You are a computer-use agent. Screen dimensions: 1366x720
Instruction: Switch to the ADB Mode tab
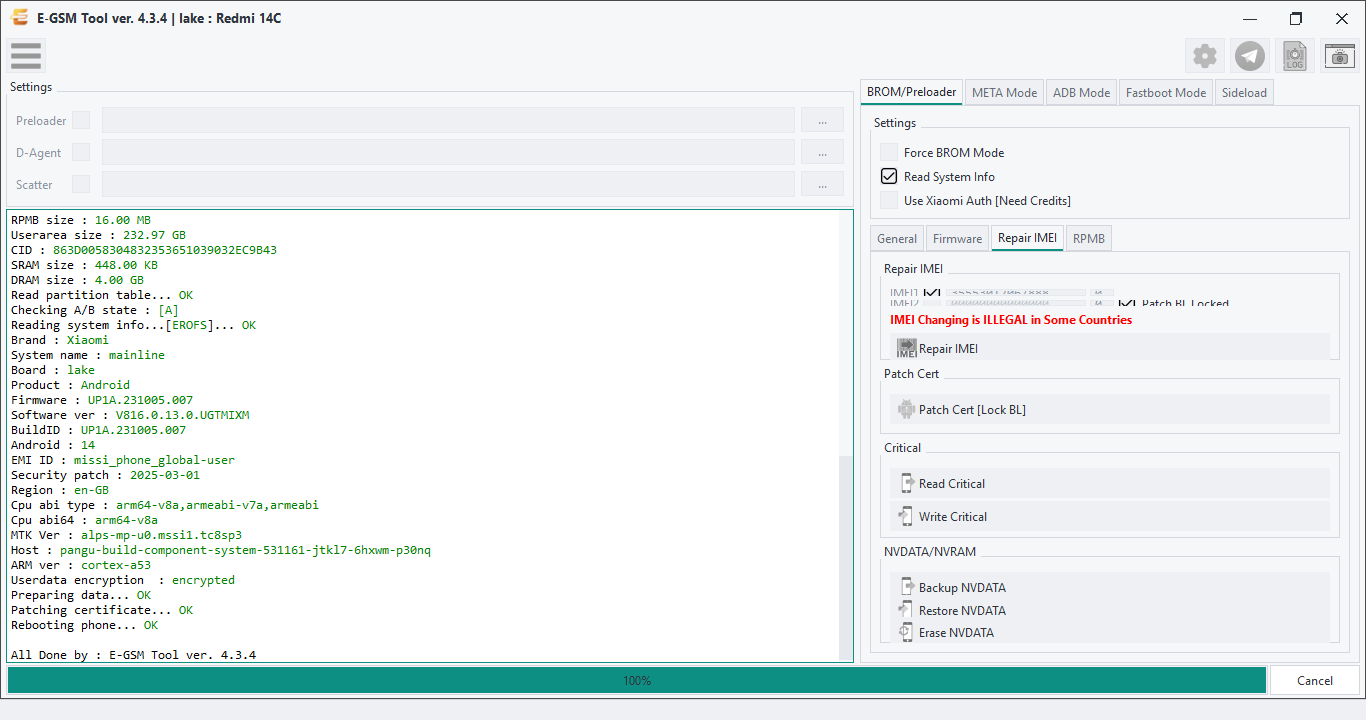[x=1081, y=92]
